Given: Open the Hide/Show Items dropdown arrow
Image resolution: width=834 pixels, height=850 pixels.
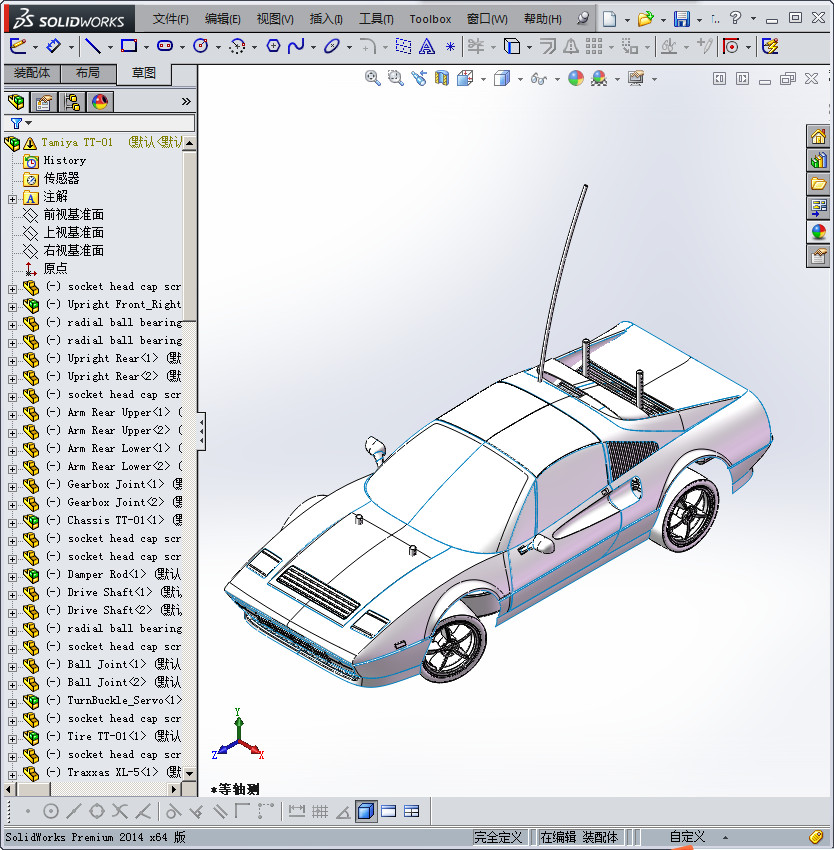Looking at the screenshot, I should [557, 80].
